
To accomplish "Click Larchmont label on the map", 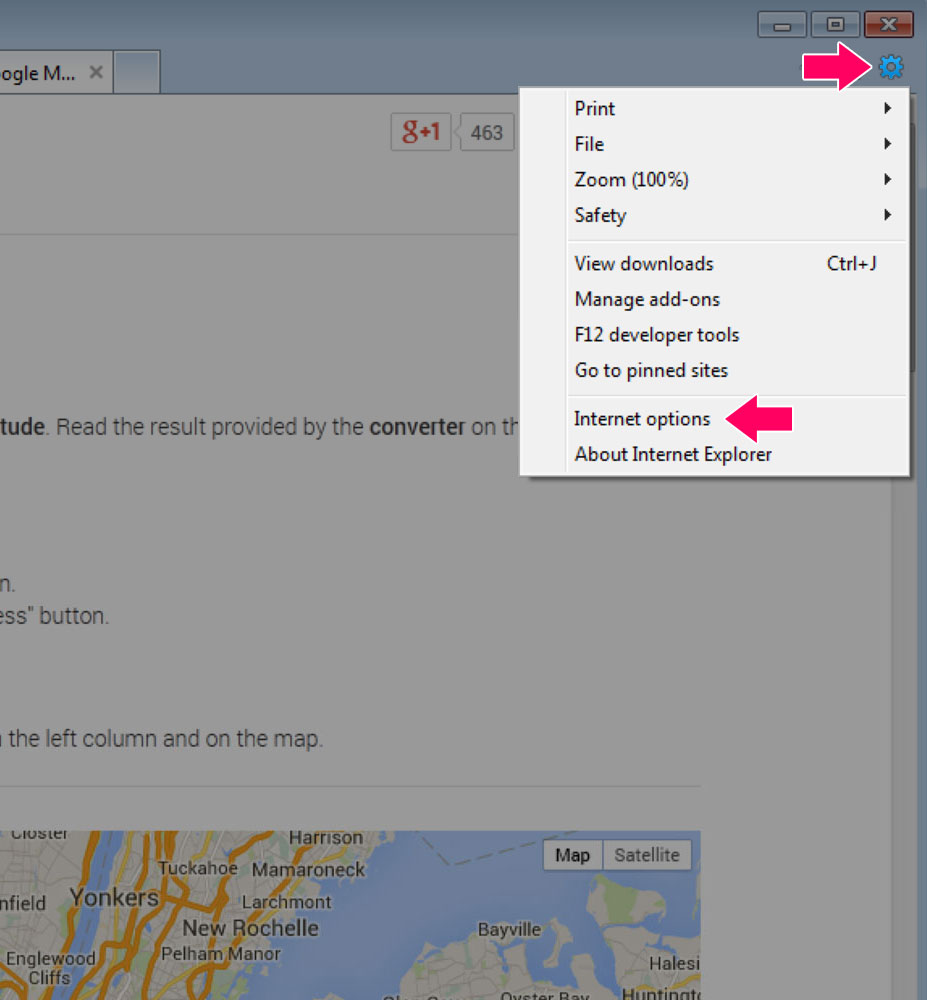I will 286,902.
